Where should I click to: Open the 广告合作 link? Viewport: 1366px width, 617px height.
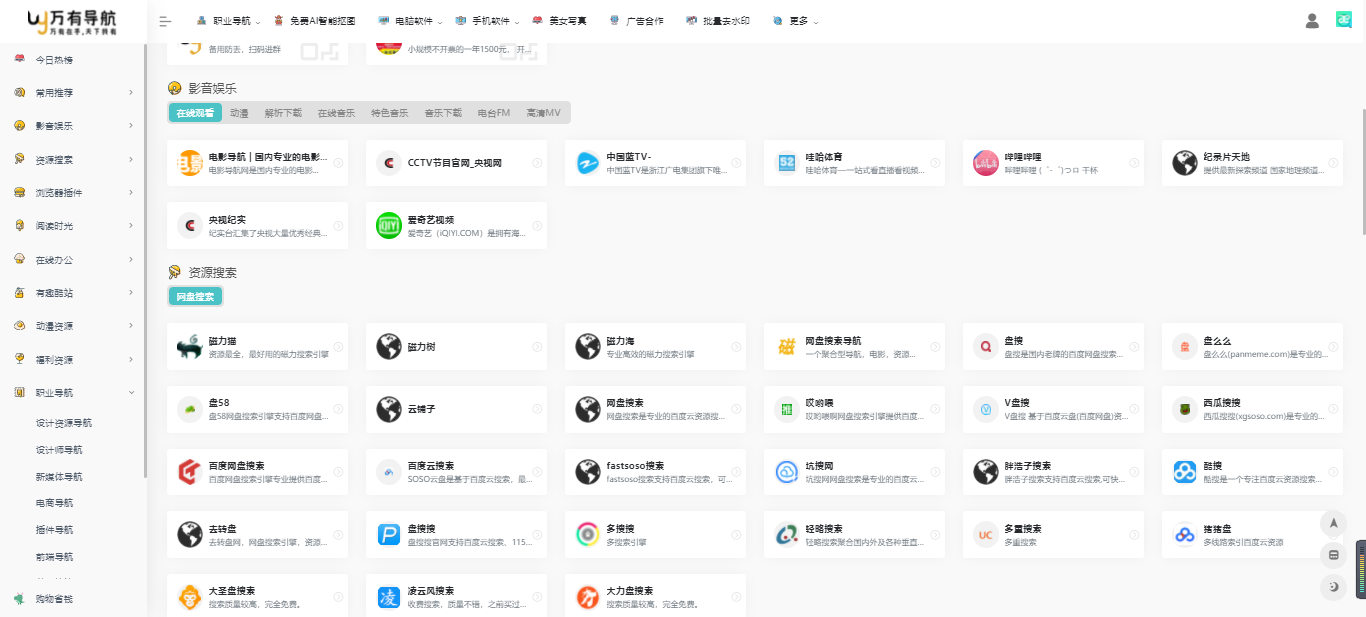tap(636, 21)
